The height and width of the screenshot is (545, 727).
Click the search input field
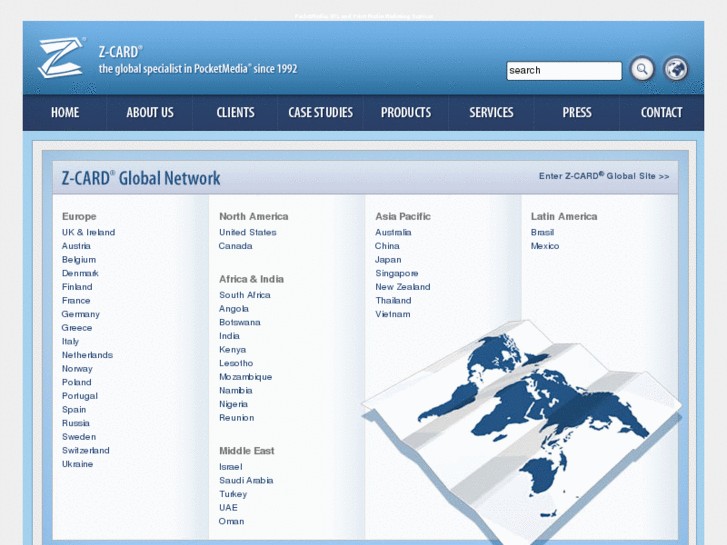(x=564, y=71)
